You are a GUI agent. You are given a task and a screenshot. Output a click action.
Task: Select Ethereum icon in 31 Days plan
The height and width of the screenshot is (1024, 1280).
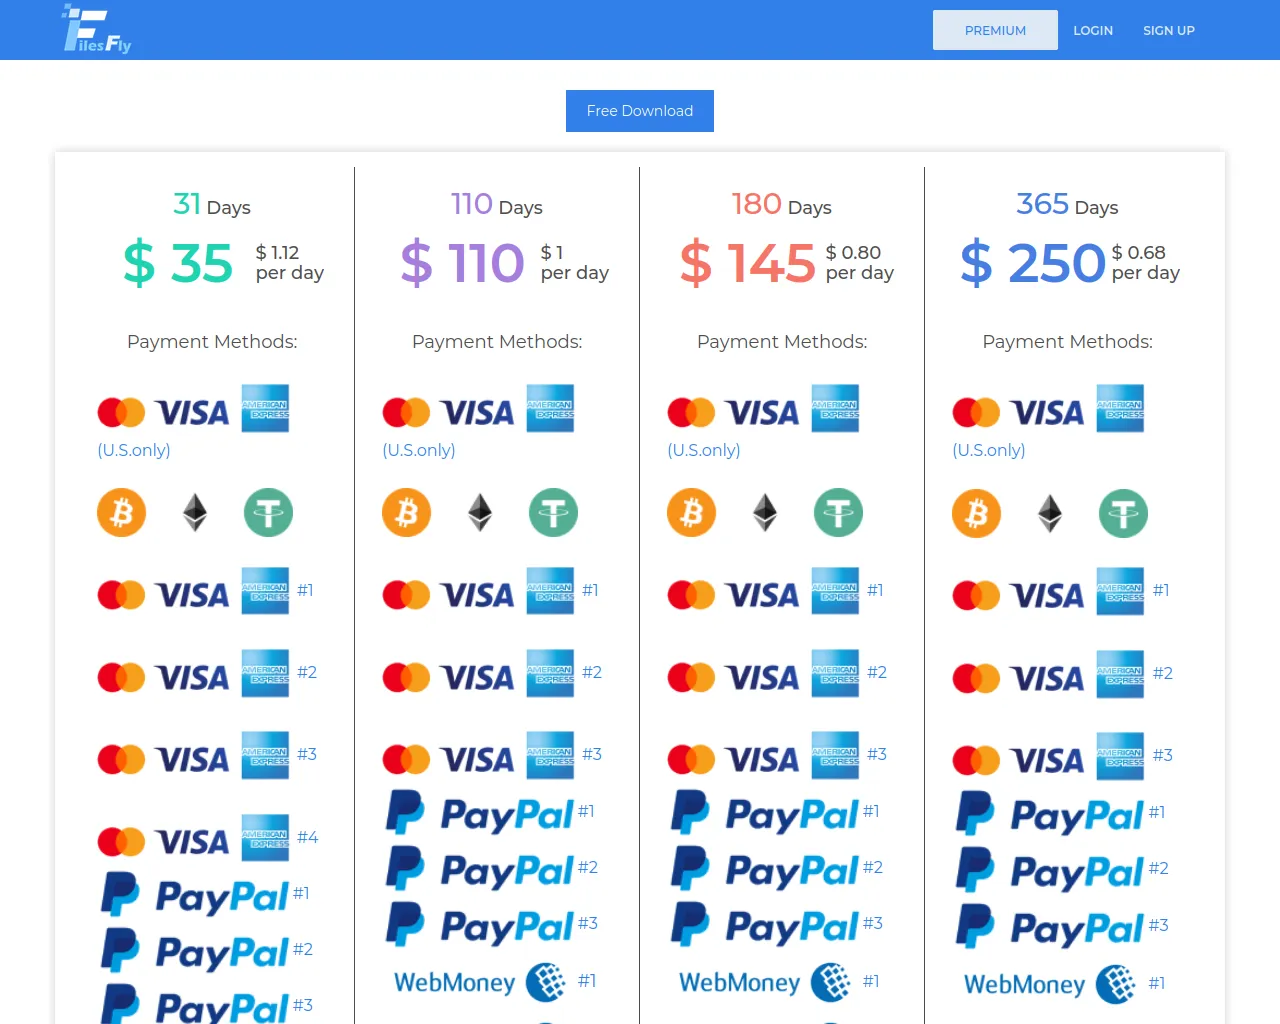[x=195, y=513]
